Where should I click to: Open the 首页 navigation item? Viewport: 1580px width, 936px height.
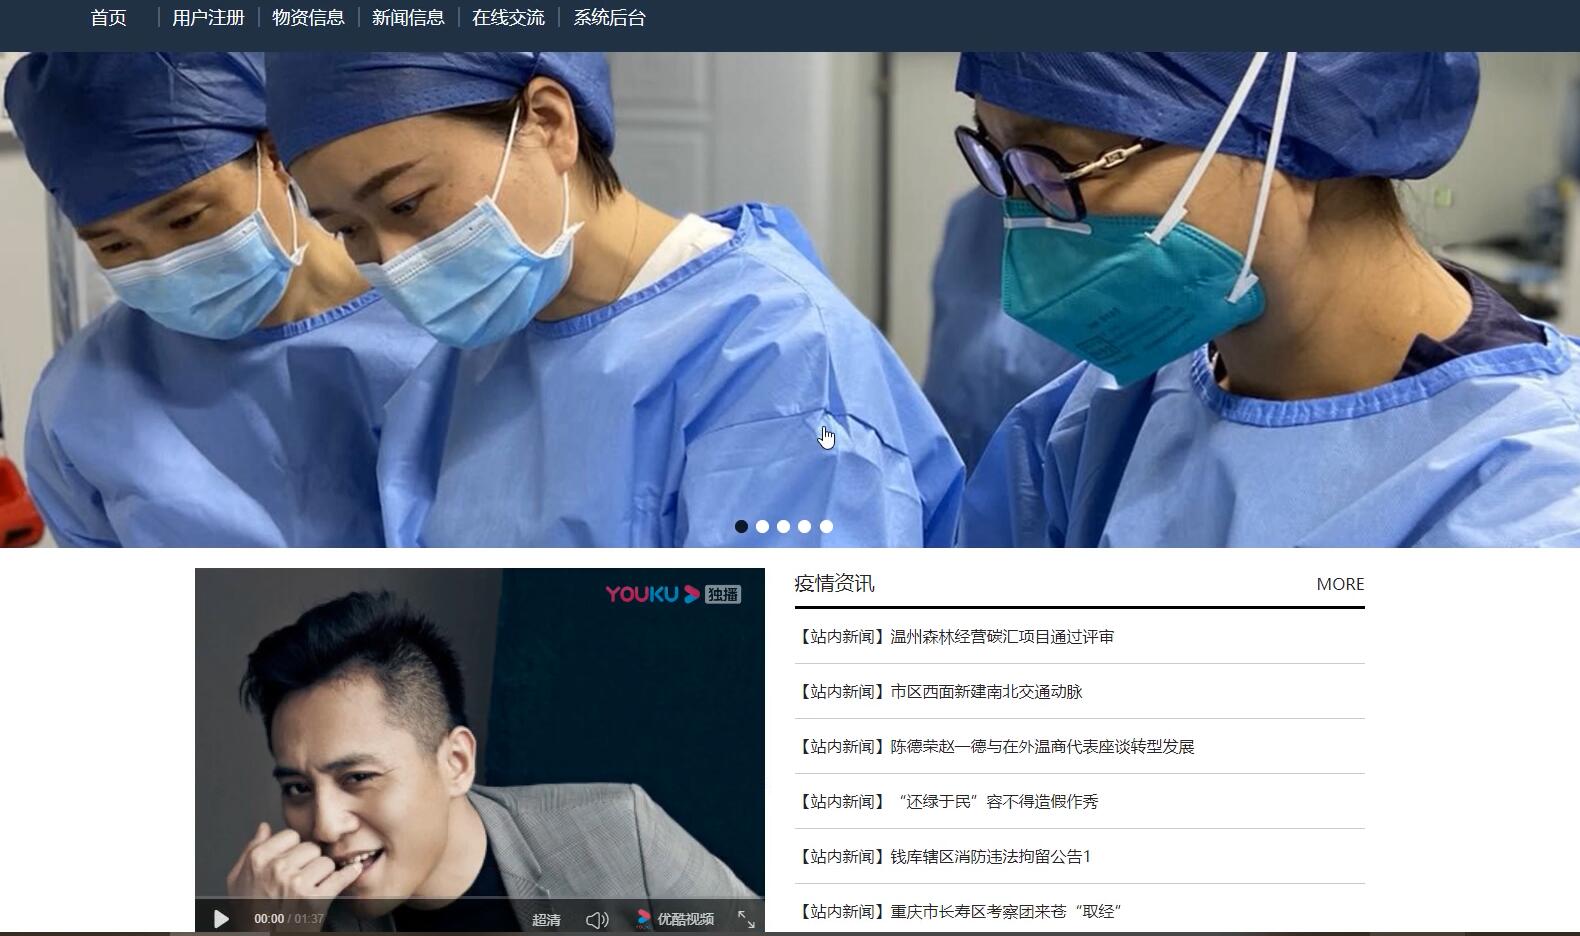108,18
